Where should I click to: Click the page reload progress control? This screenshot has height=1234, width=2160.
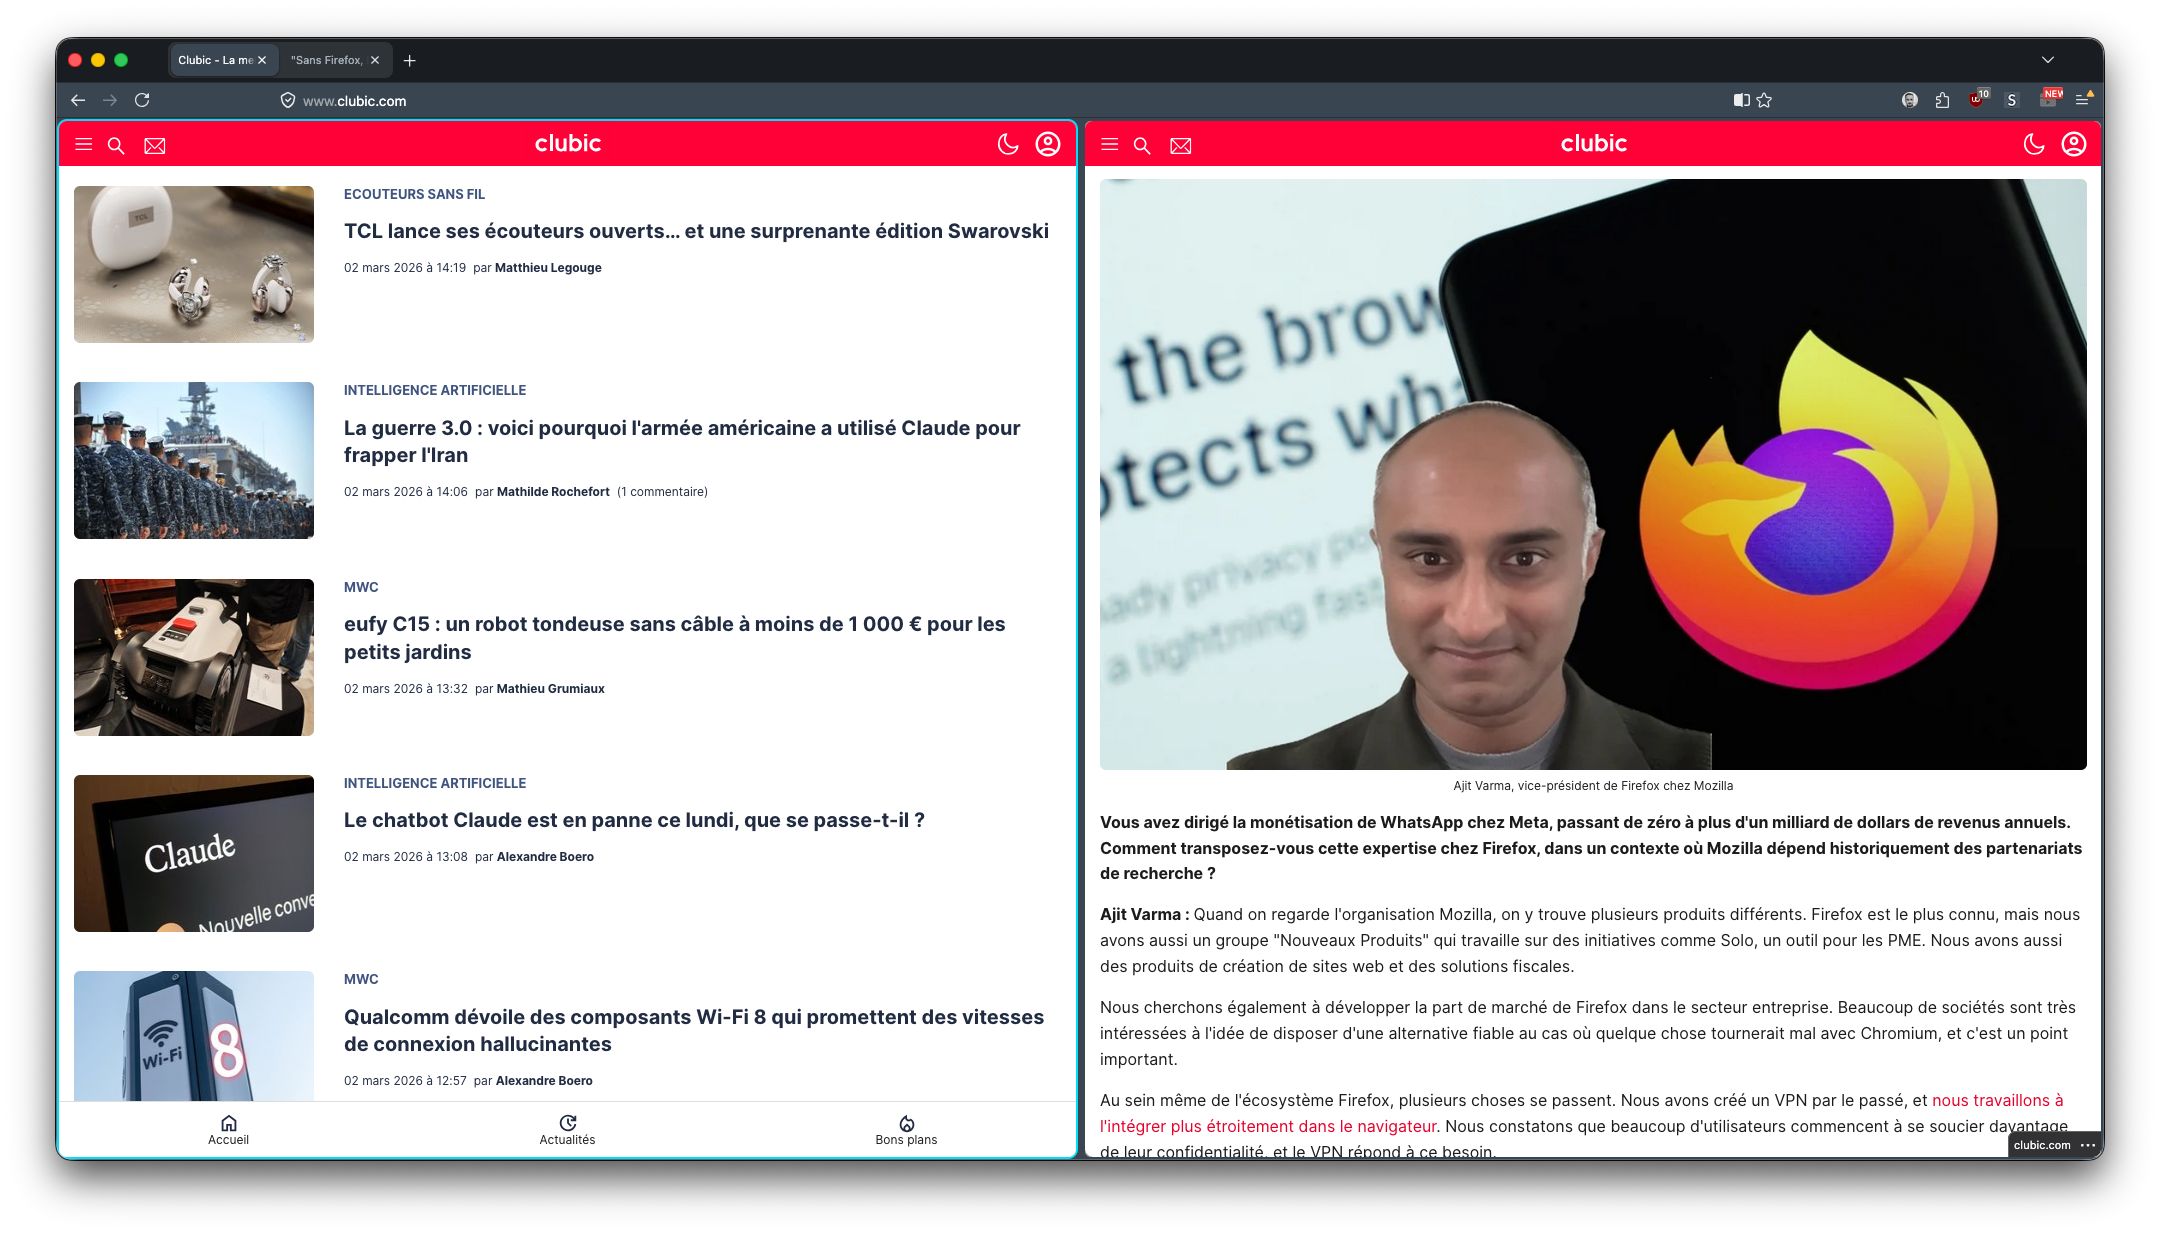coord(142,100)
